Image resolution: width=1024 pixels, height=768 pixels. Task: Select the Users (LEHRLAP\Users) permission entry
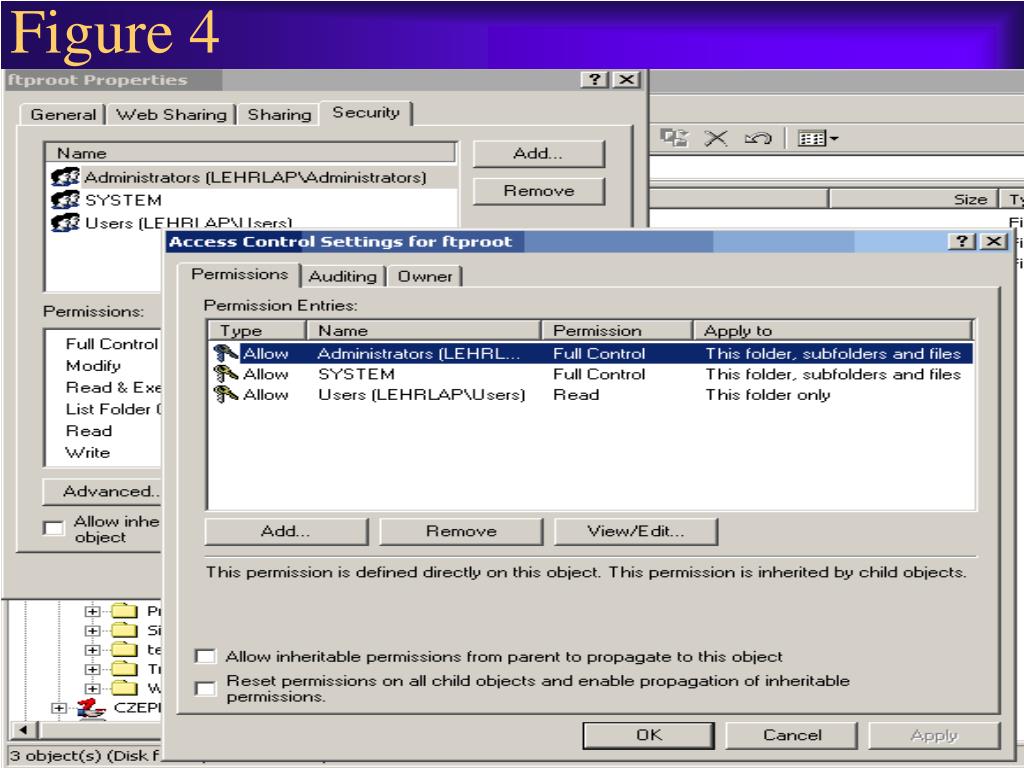[x=591, y=394]
